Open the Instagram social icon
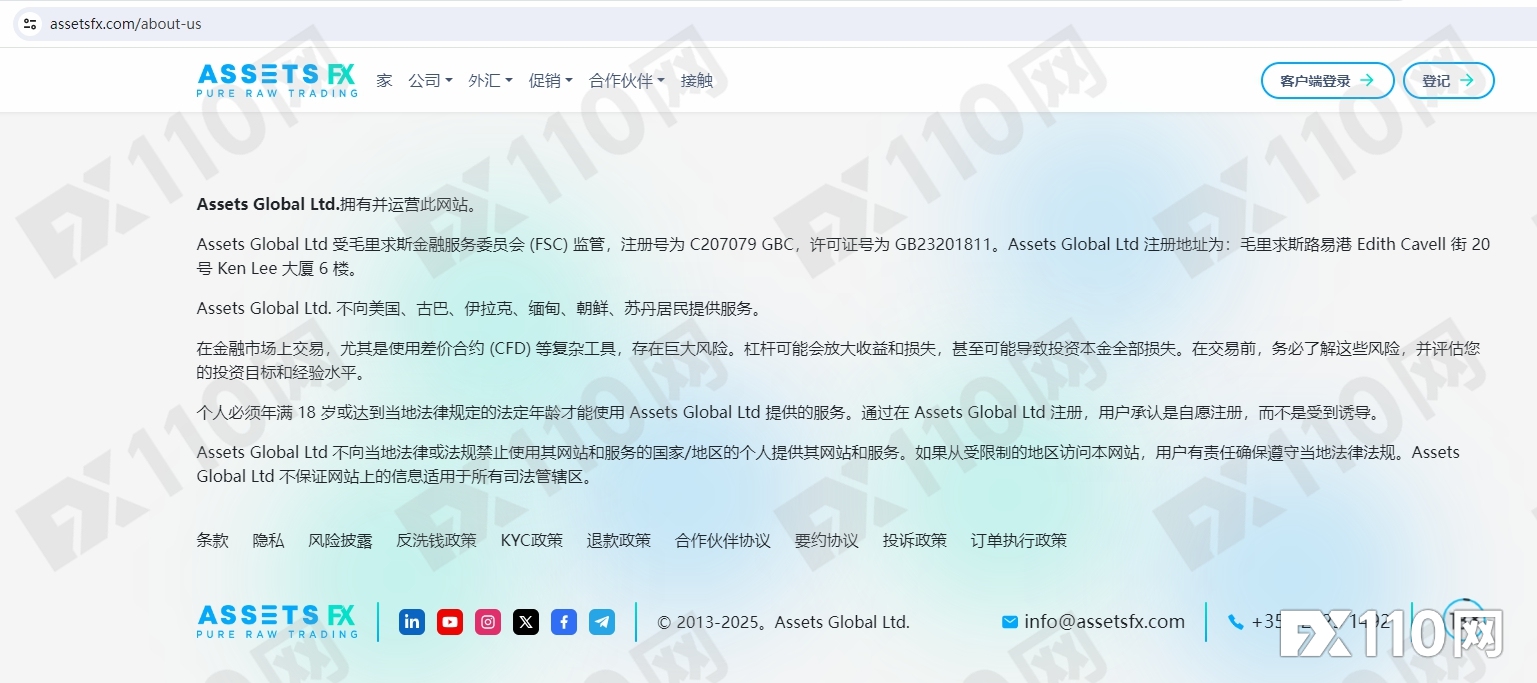The image size is (1537, 683). click(488, 622)
